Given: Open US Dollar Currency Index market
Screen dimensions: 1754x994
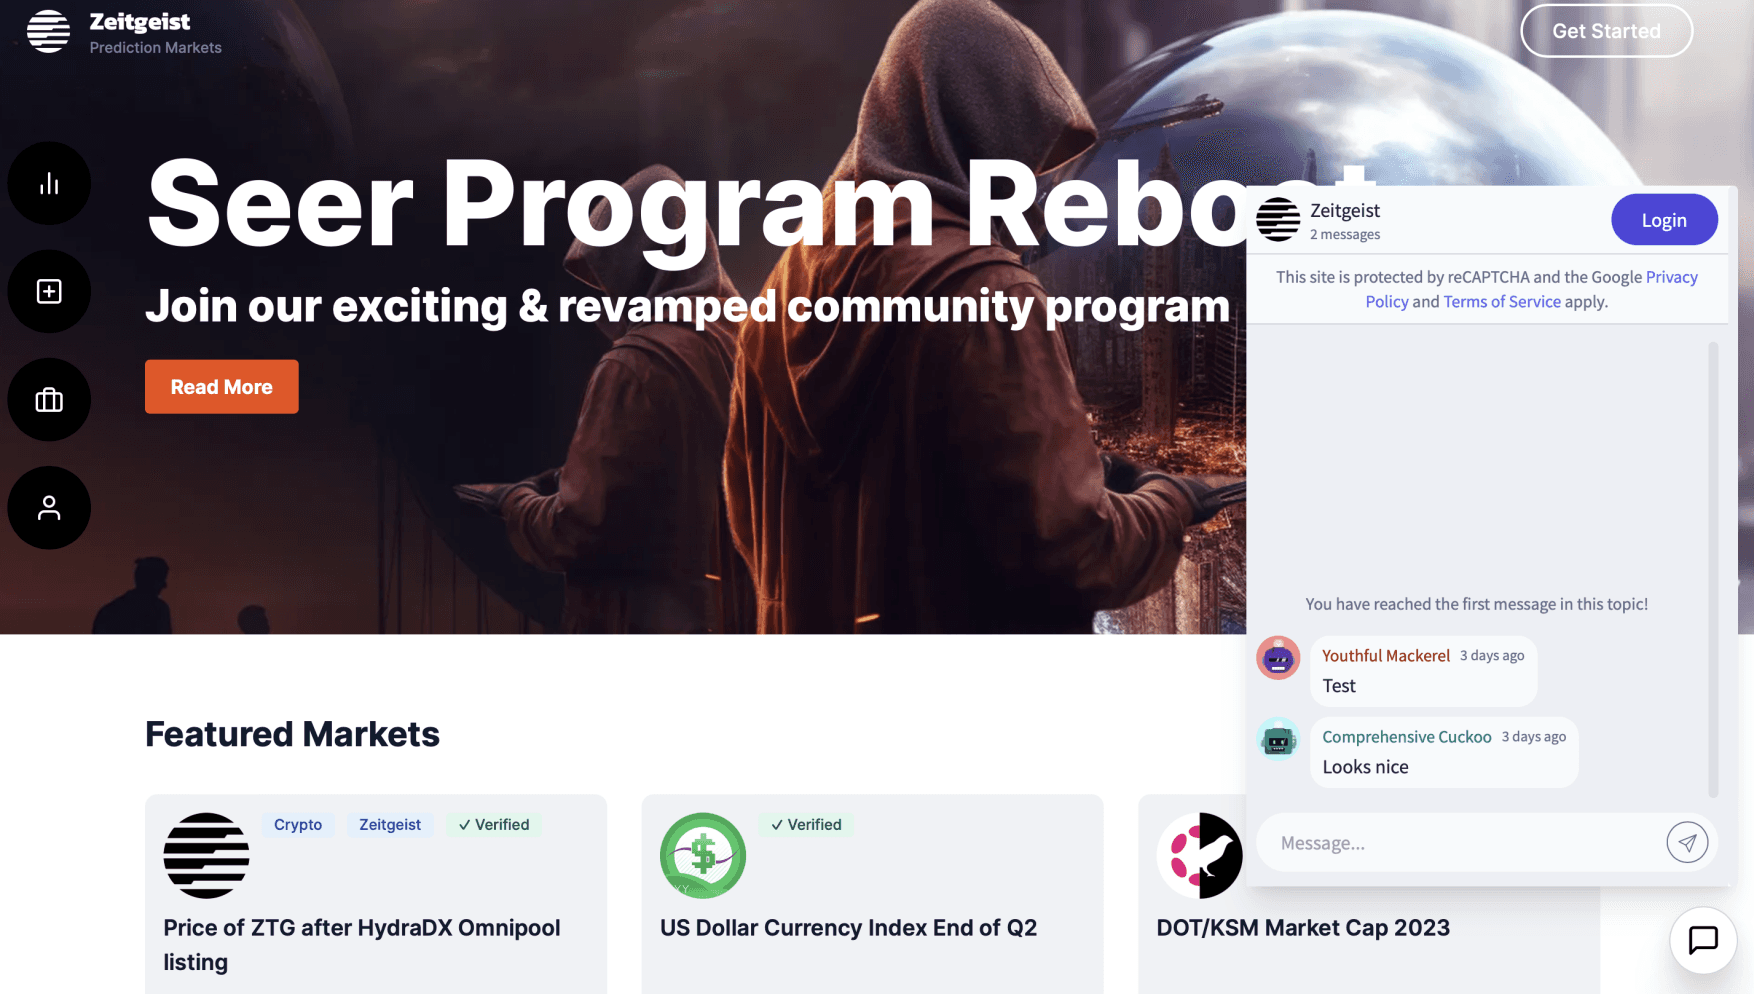Looking at the screenshot, I should click(848, 928).
